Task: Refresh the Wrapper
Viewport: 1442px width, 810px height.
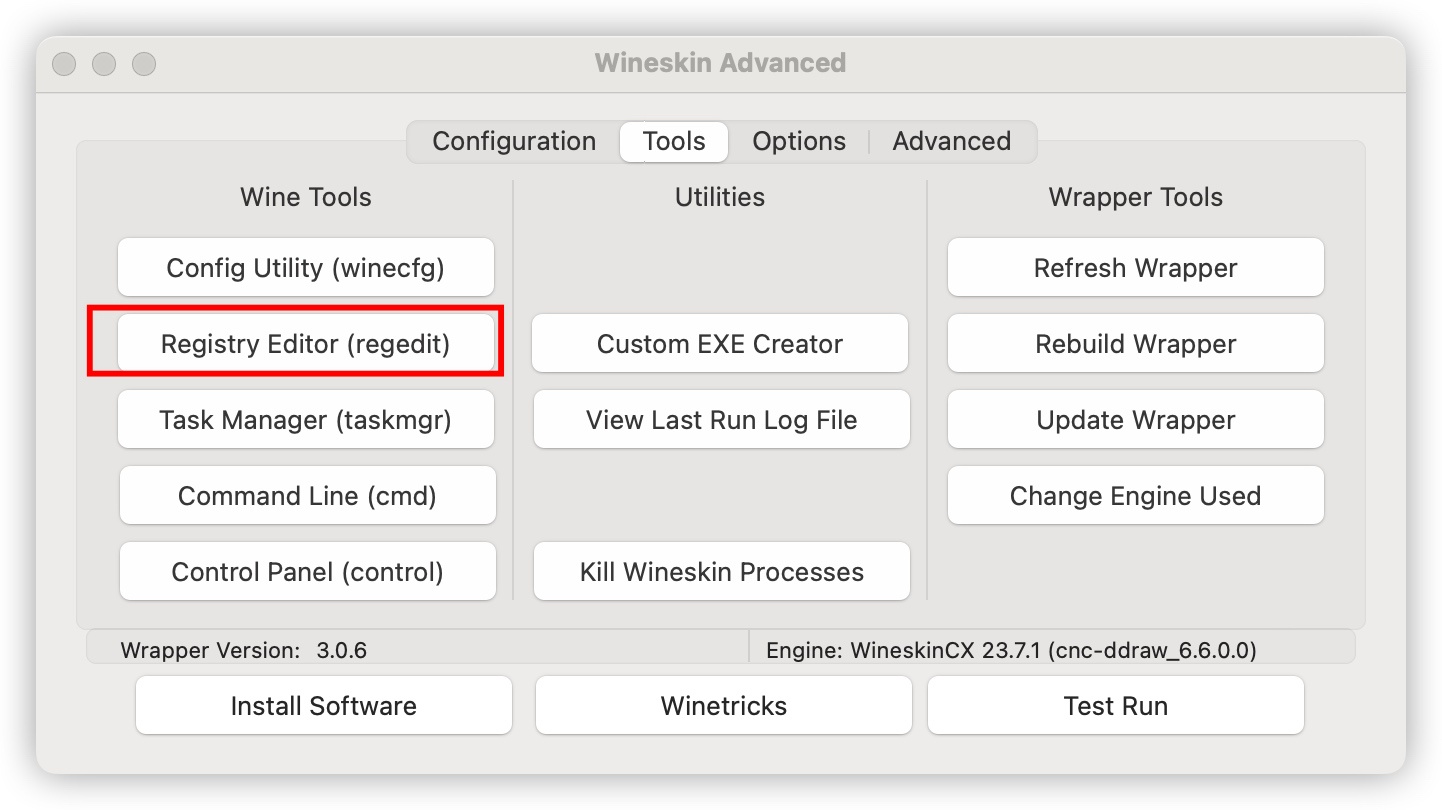Action: tap(1135, 267)
